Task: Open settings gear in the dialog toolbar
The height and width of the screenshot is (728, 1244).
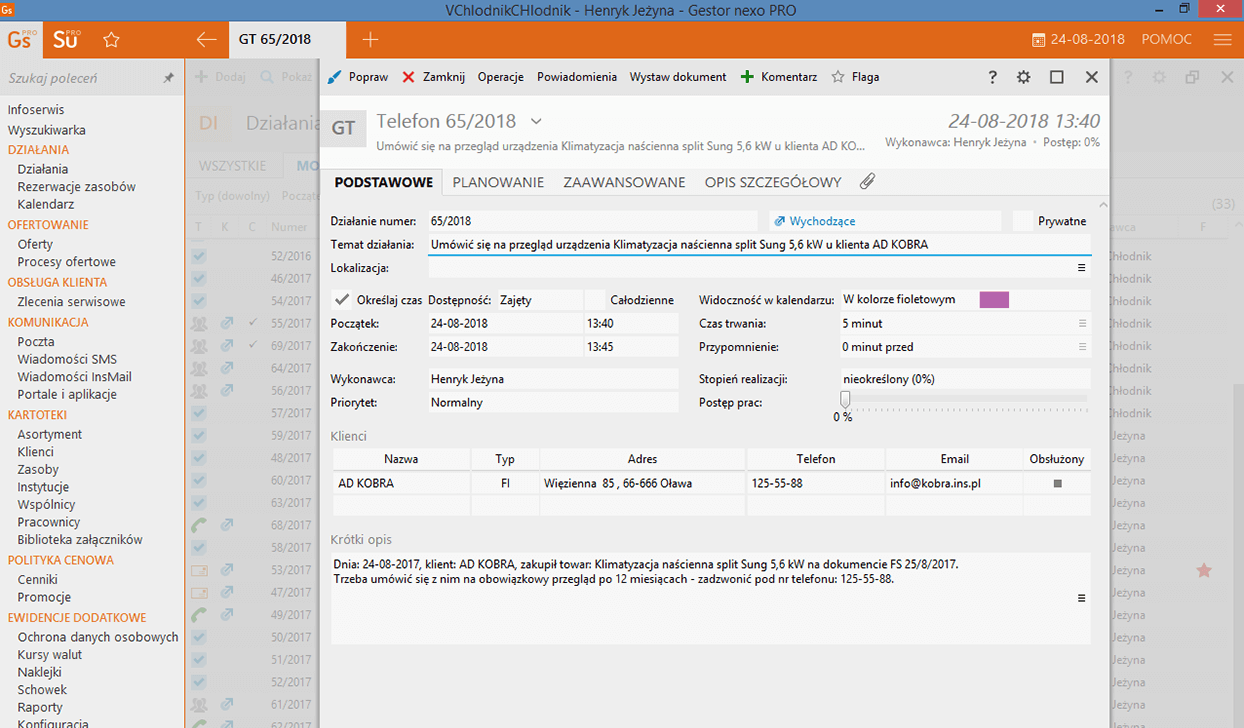Action: click(1023, 77)
